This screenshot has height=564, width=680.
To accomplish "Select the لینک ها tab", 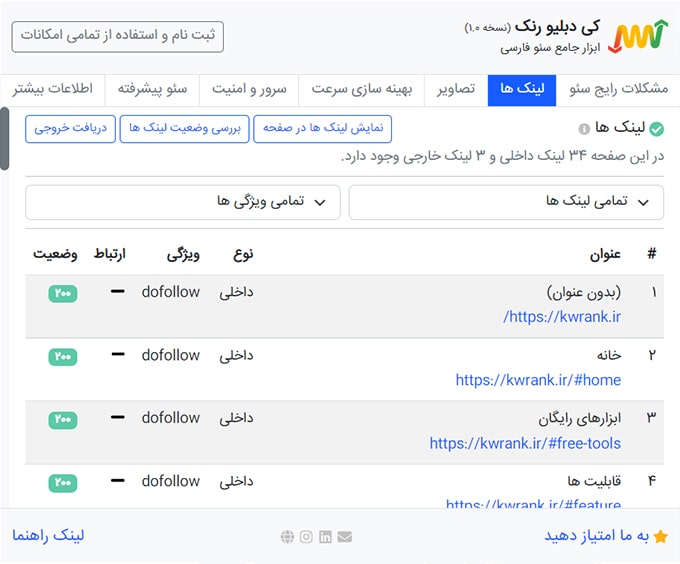I will (x=522, y=90).
